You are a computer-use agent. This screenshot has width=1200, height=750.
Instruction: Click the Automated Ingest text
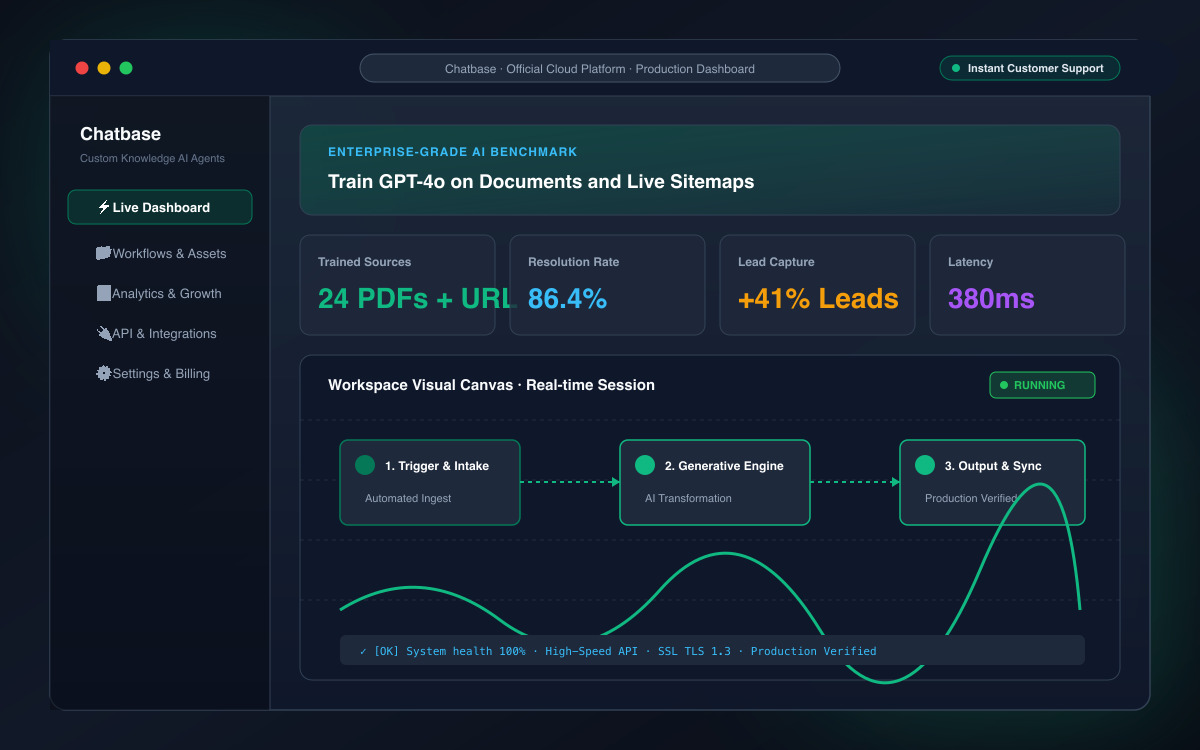(408, 498)
